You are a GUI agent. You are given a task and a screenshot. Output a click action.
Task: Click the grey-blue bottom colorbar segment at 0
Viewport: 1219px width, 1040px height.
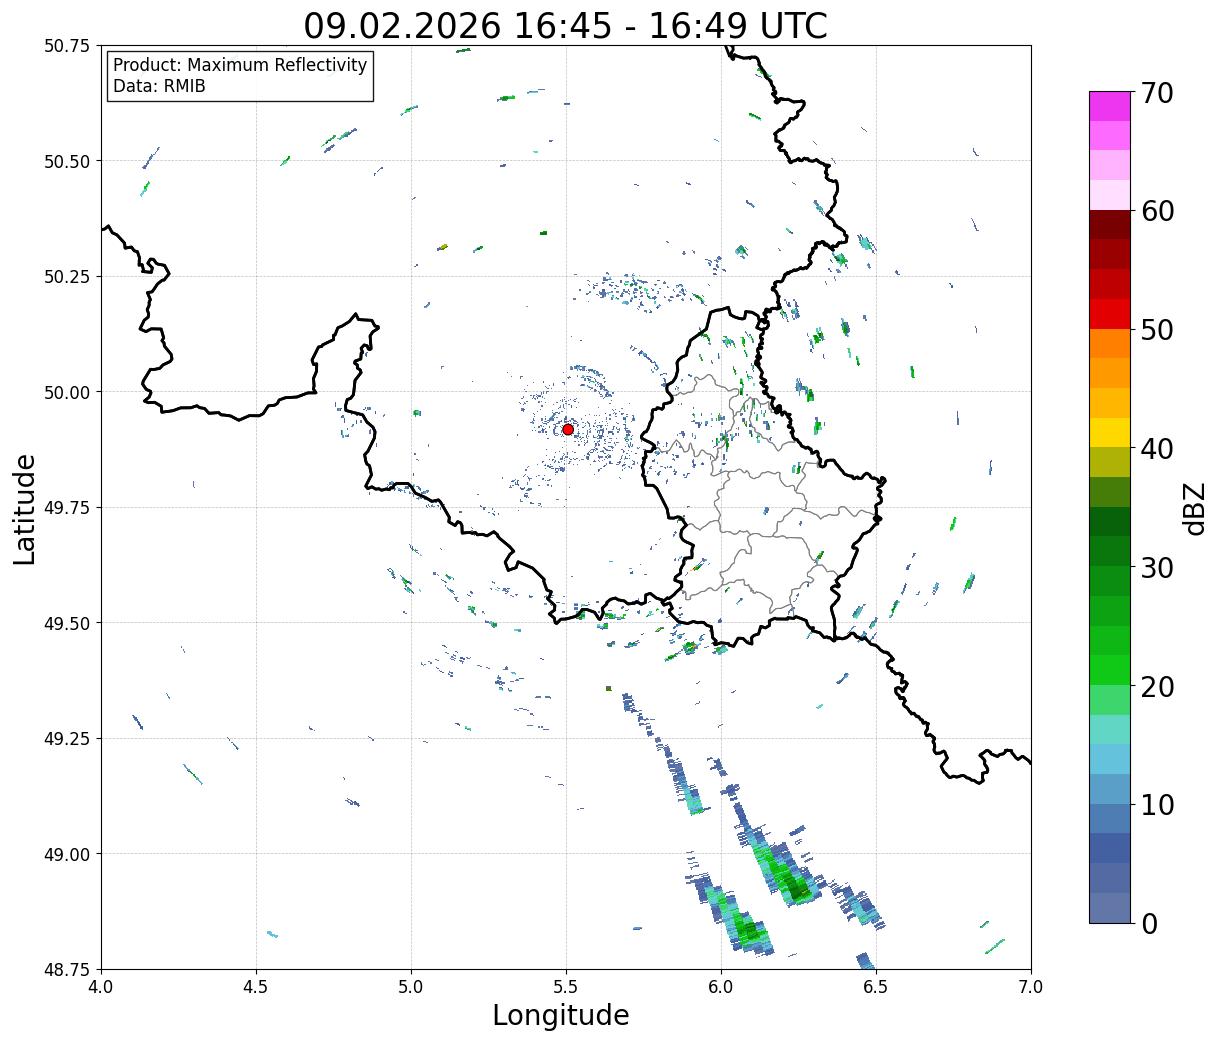(x=1110, y=908)
